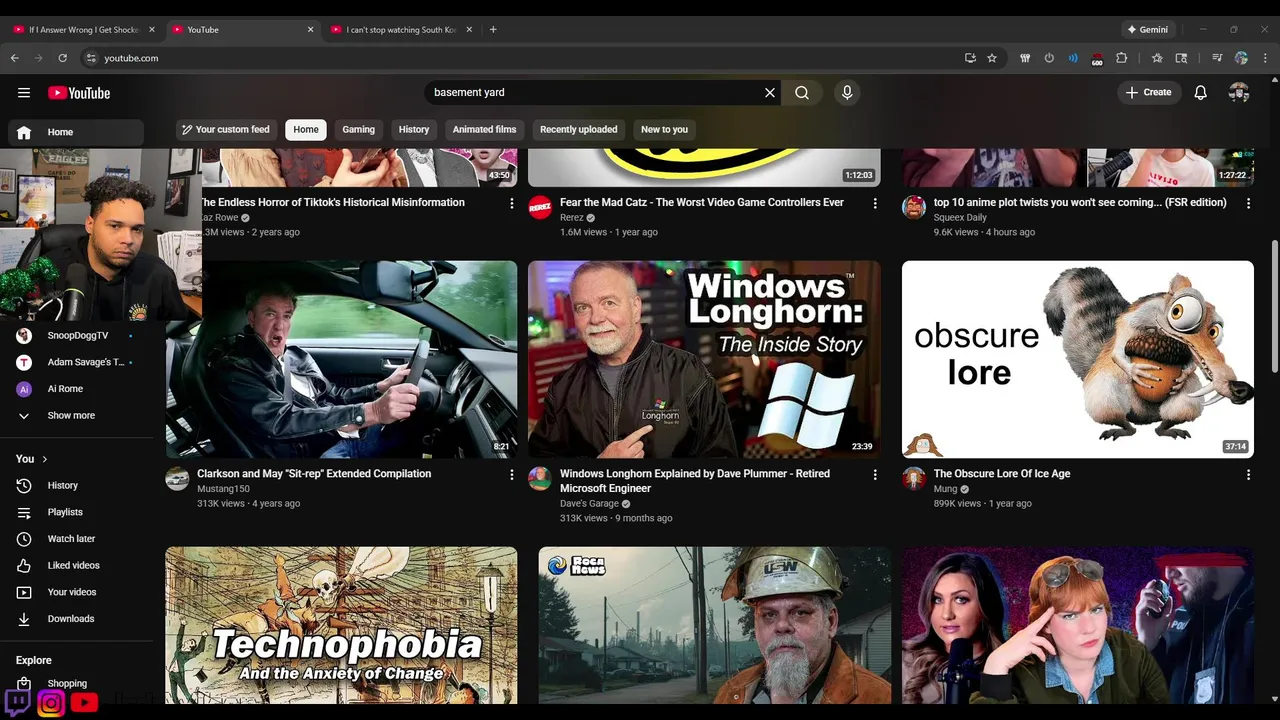Select the New to you chip
Image resolution: width=1280 pixels, height=720 pixels.
coord(664,129)
